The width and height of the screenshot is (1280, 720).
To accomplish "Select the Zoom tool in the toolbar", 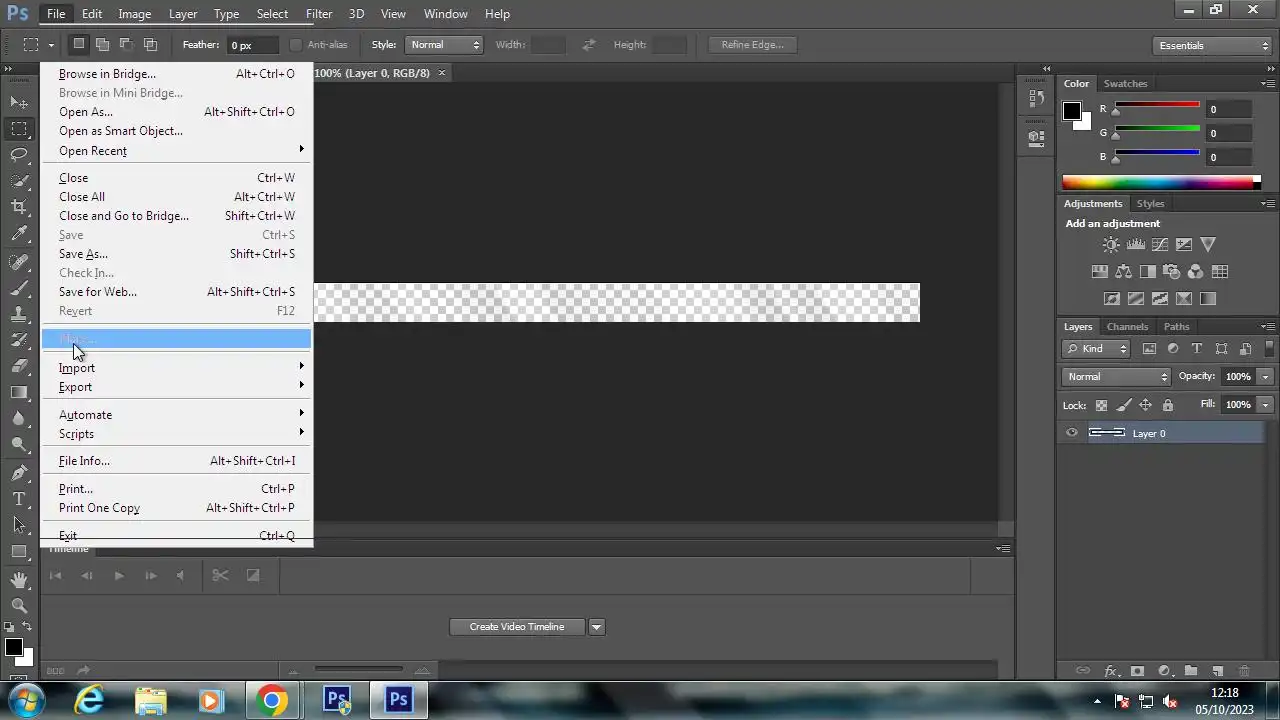I will click(x=19, y=606).
